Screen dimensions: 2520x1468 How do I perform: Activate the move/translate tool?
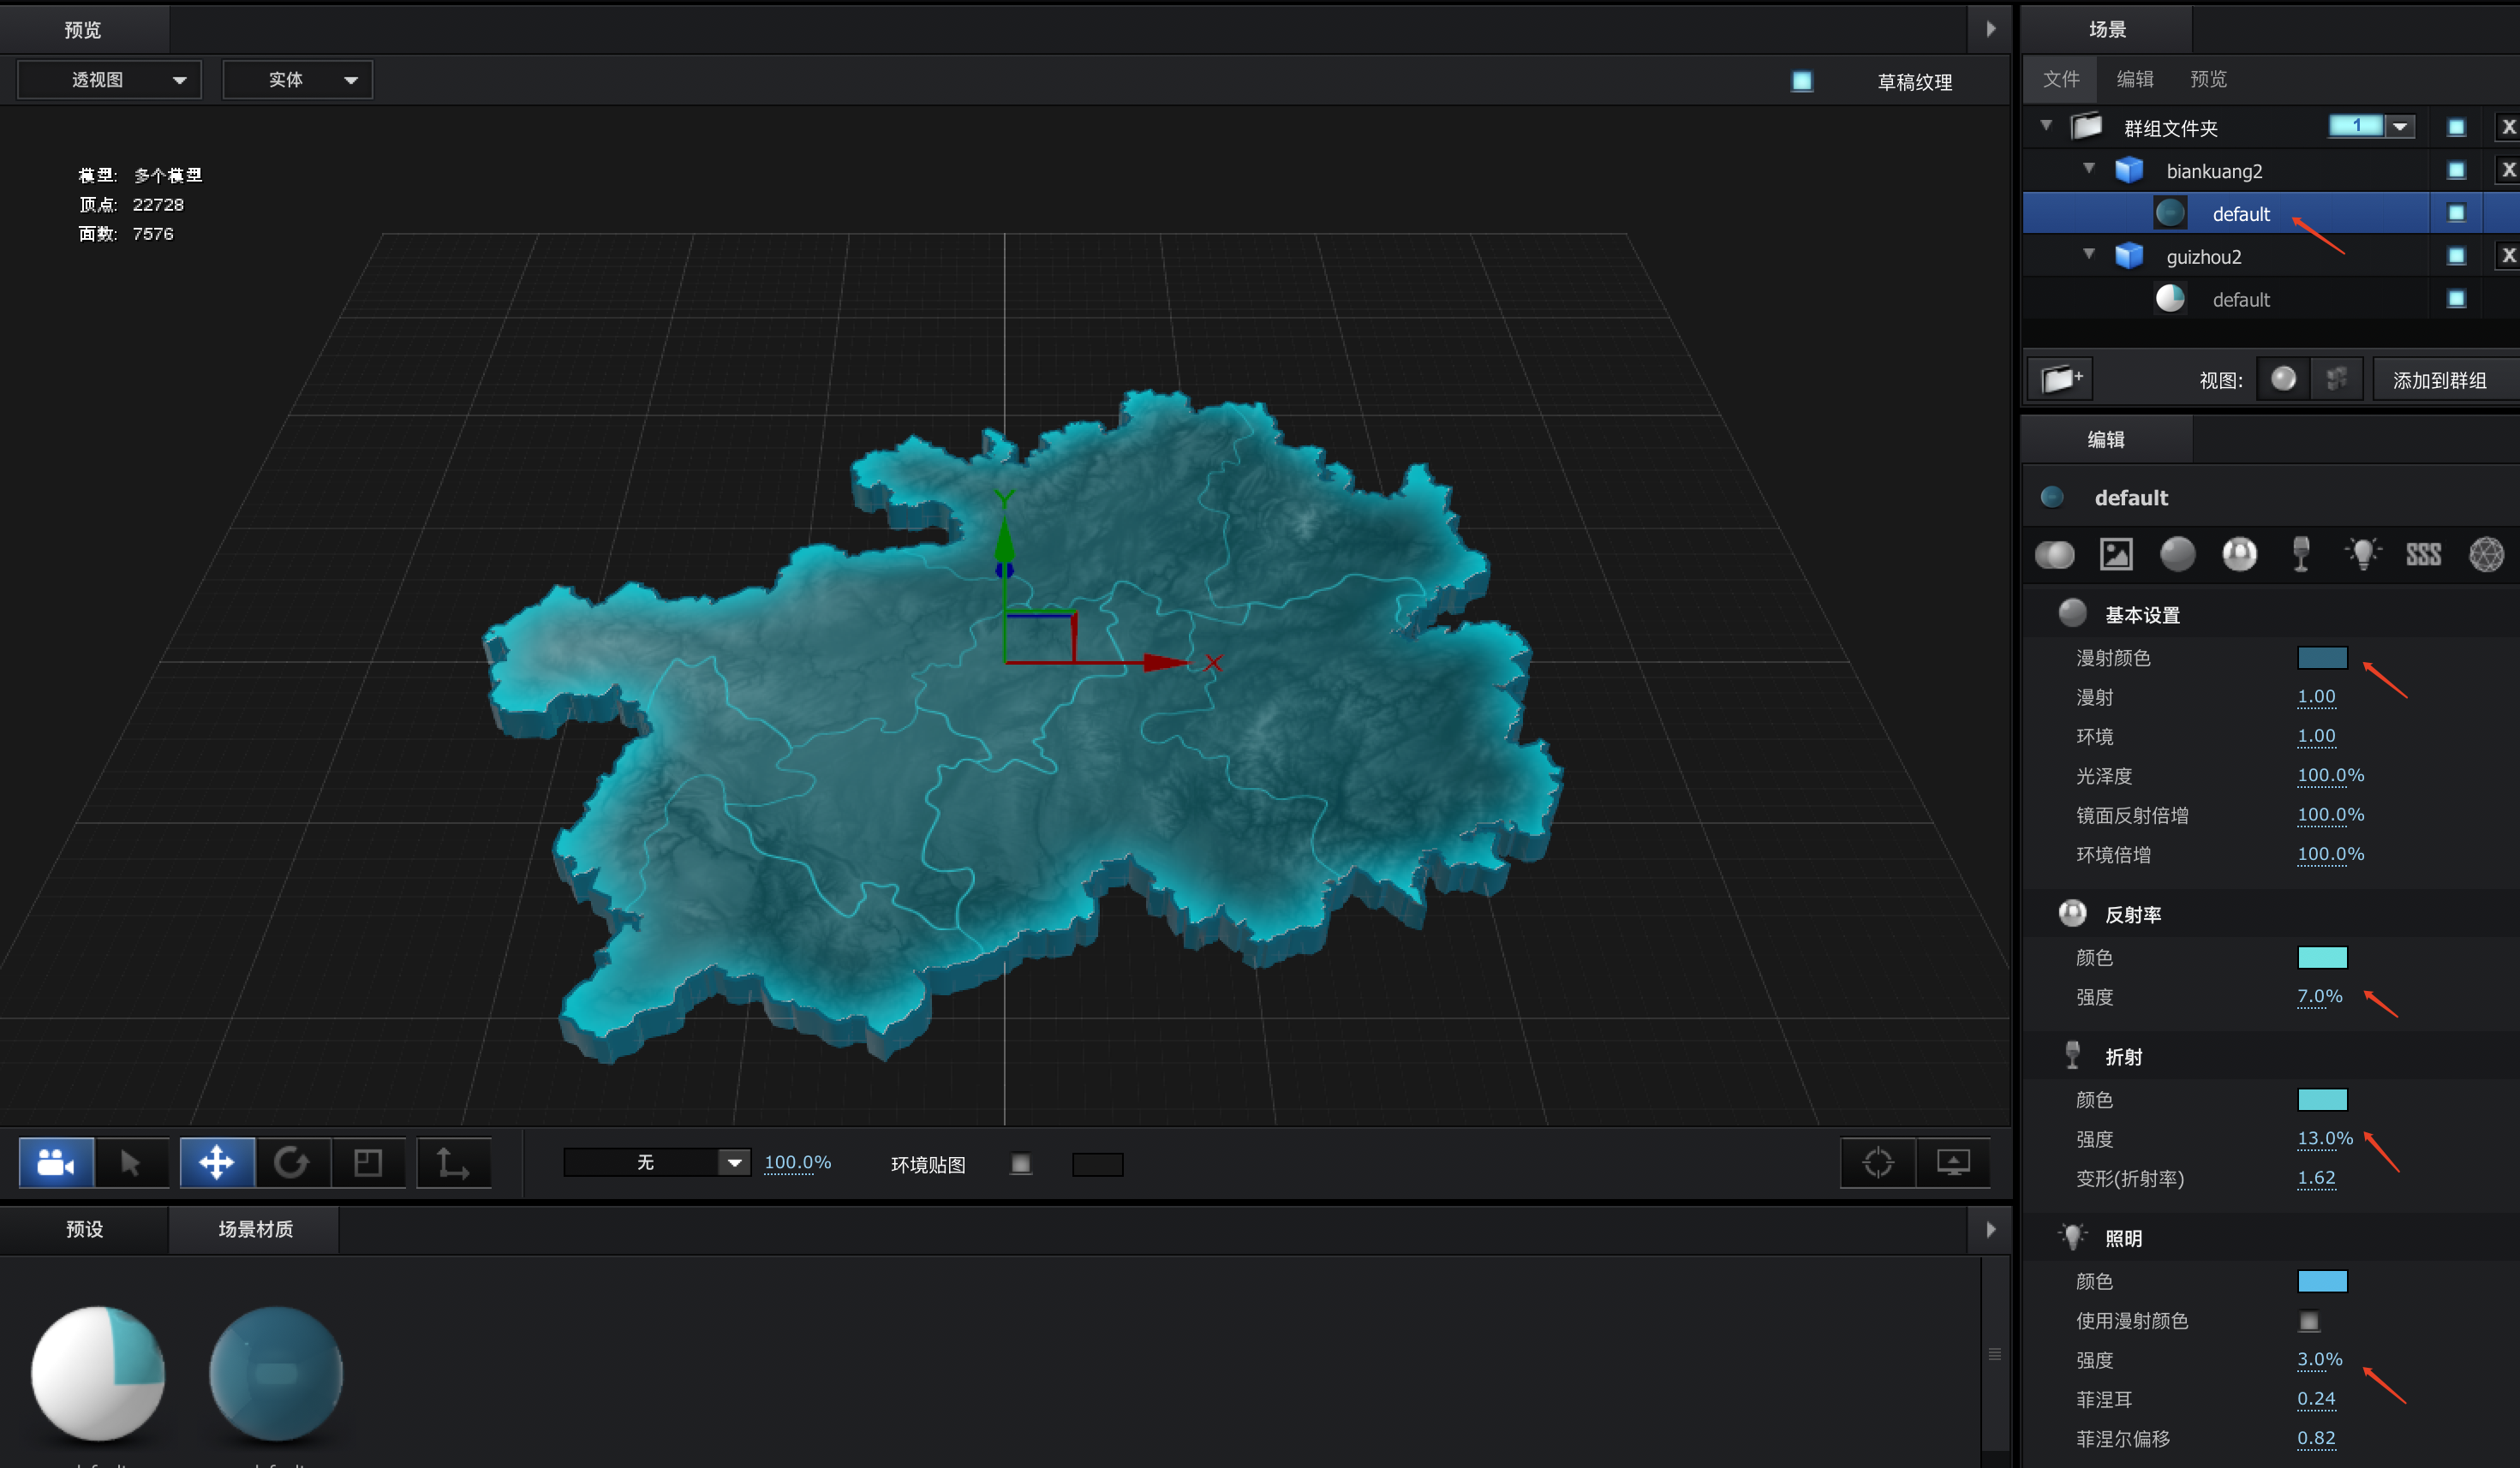pyautogui.click(x=217, y=1163)
